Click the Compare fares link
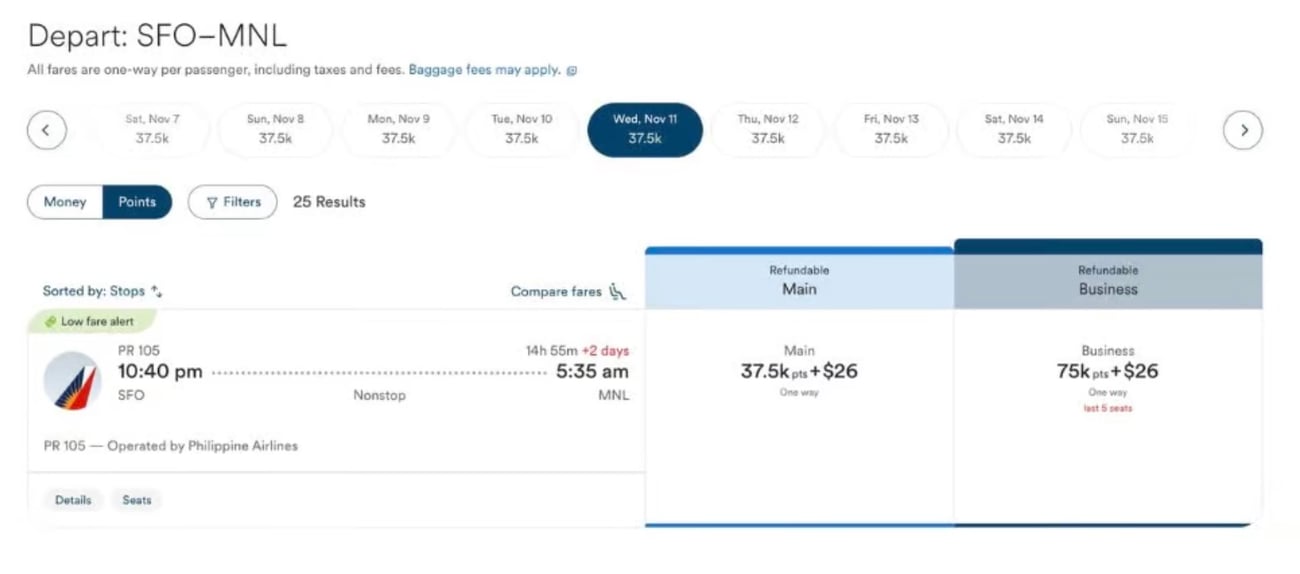 556,292
